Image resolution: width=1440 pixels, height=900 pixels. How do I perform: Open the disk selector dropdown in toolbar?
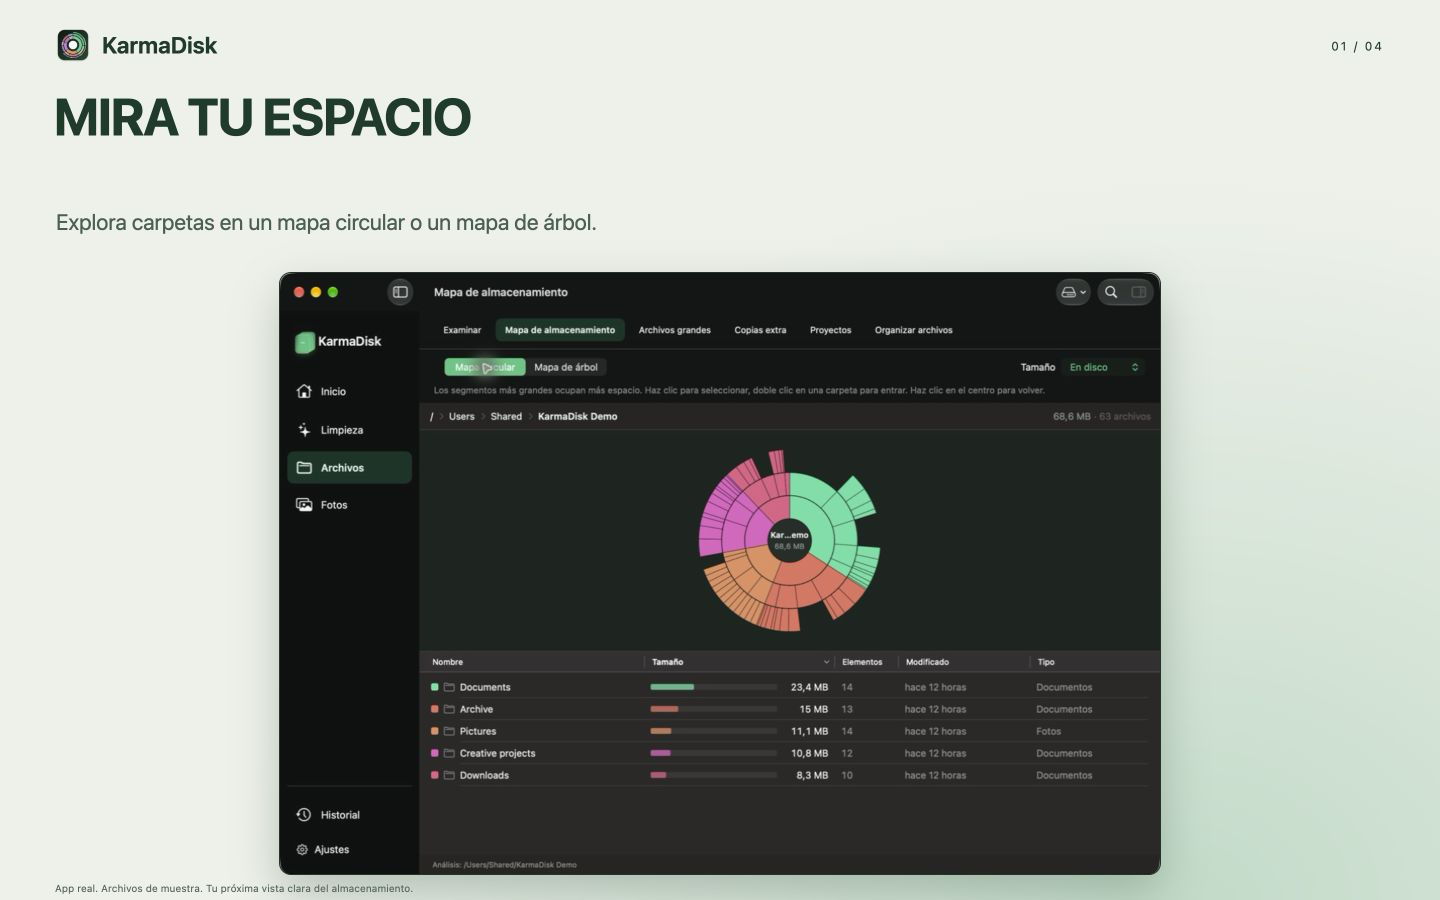pyautogui.click(x=1073, y=292)
